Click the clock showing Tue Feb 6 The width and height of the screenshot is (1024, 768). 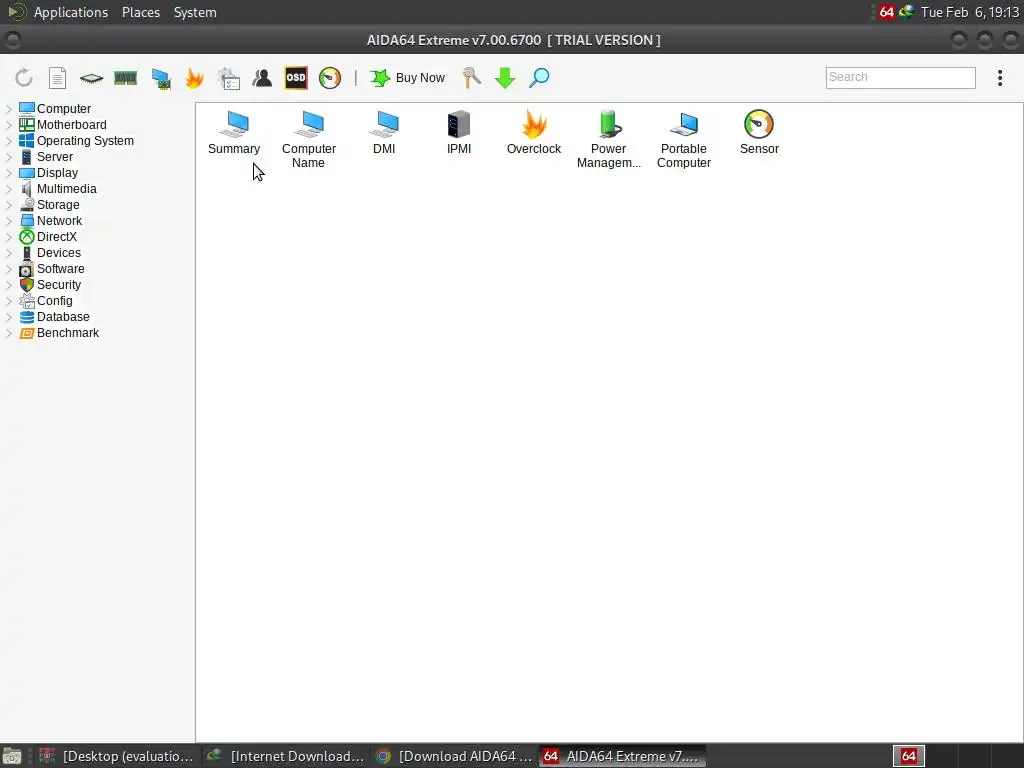click(x=970, y=12)
